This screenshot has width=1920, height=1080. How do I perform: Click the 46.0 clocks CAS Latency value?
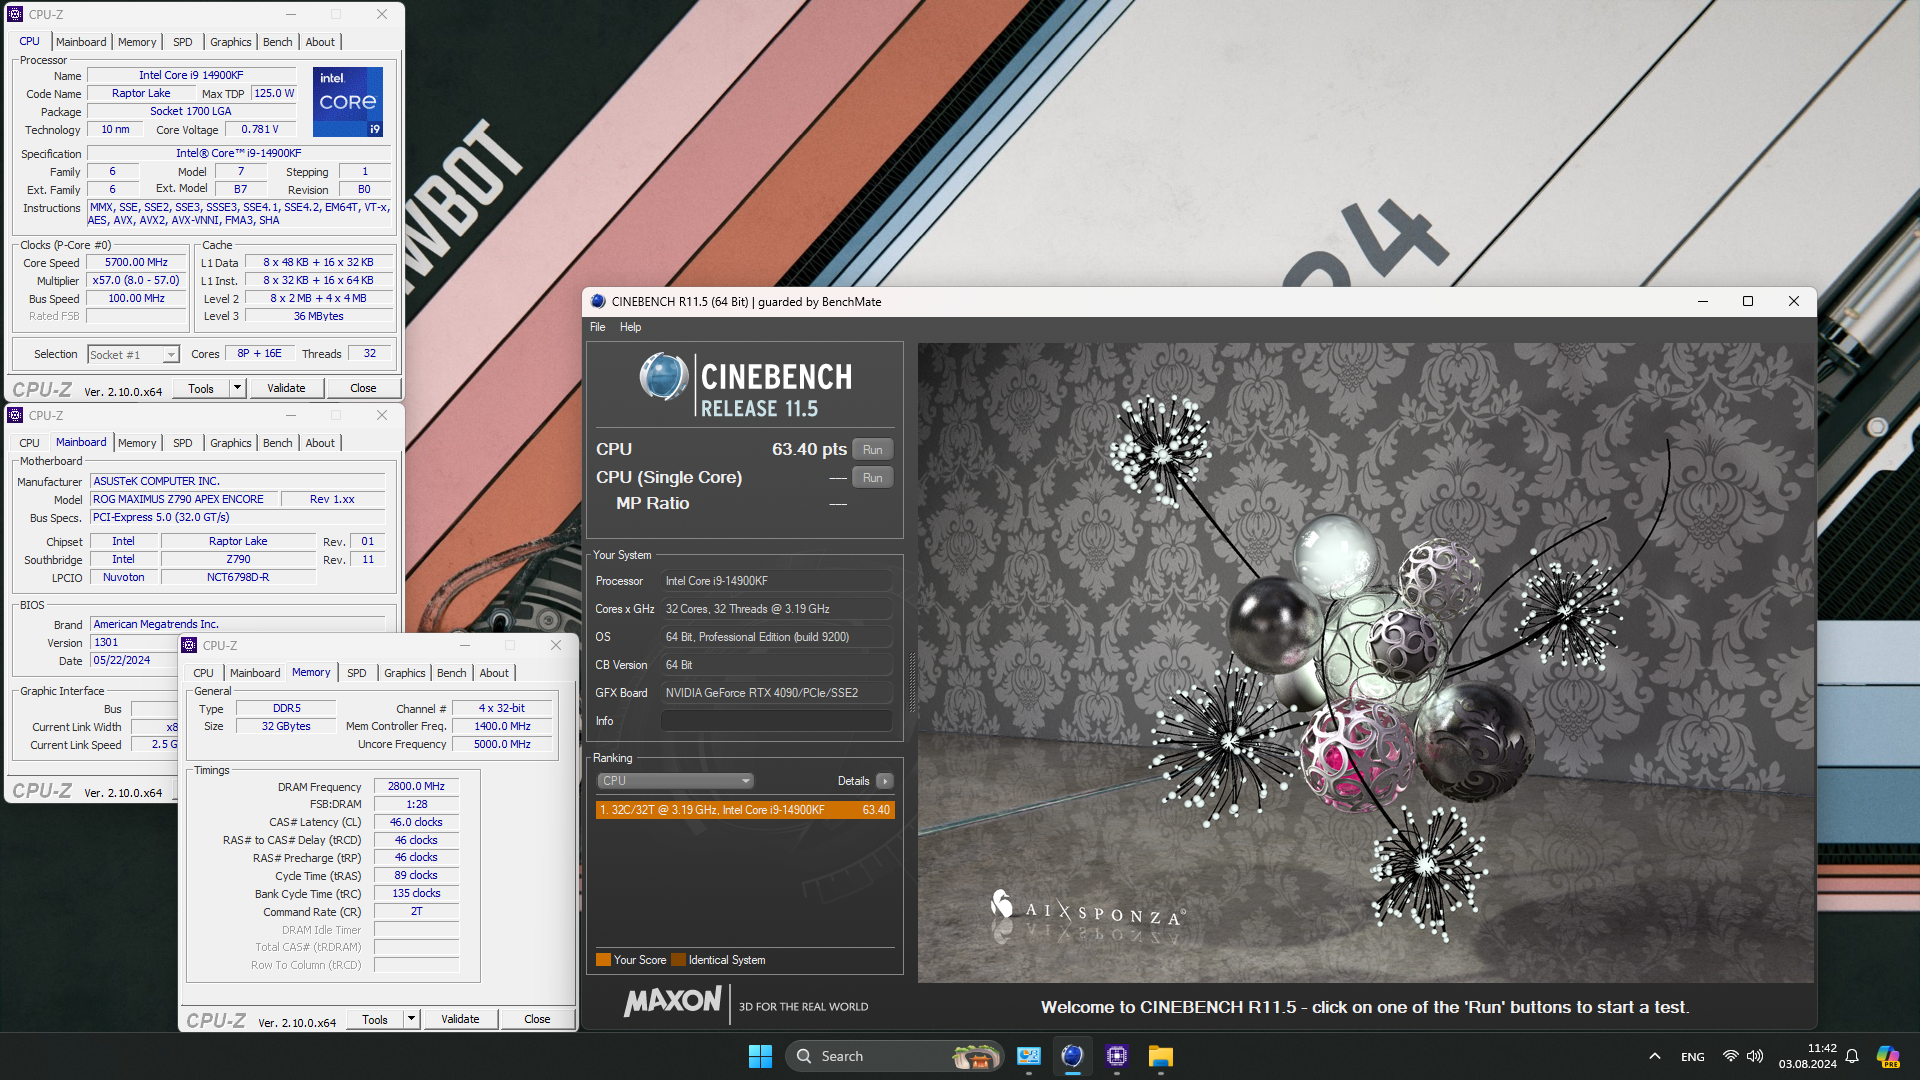pyautogui.click(x=416, y=822)
